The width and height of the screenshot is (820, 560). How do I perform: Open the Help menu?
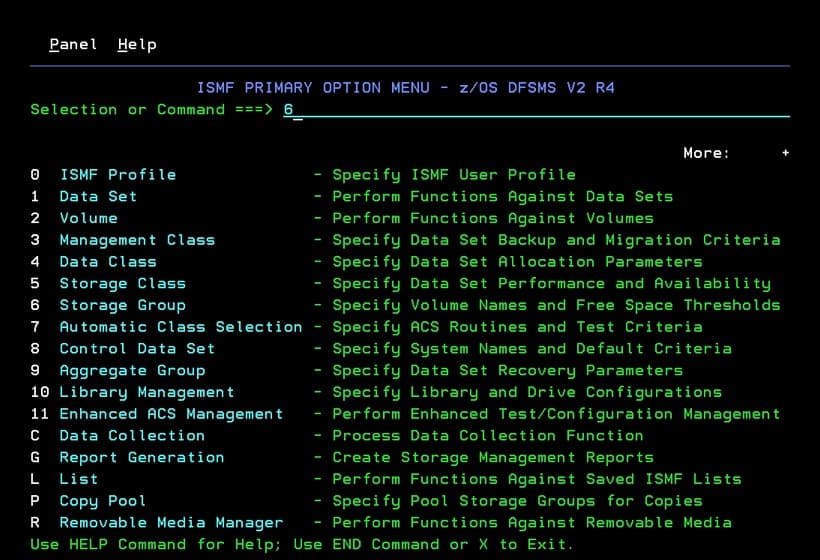[x=137, y=44]
